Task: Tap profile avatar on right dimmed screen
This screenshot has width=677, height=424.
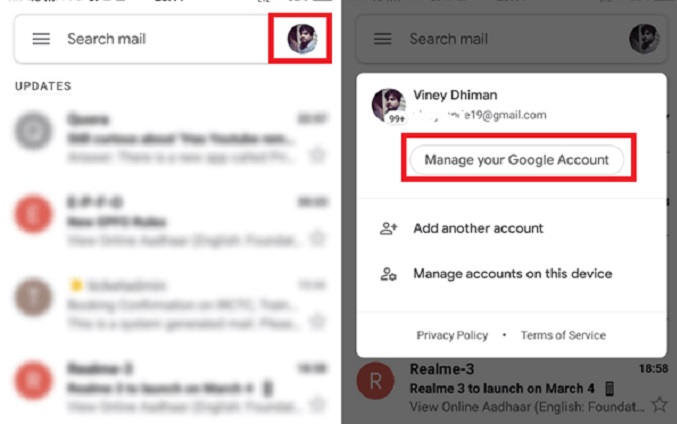Action: pyautogui.click(x=644, y=39)
